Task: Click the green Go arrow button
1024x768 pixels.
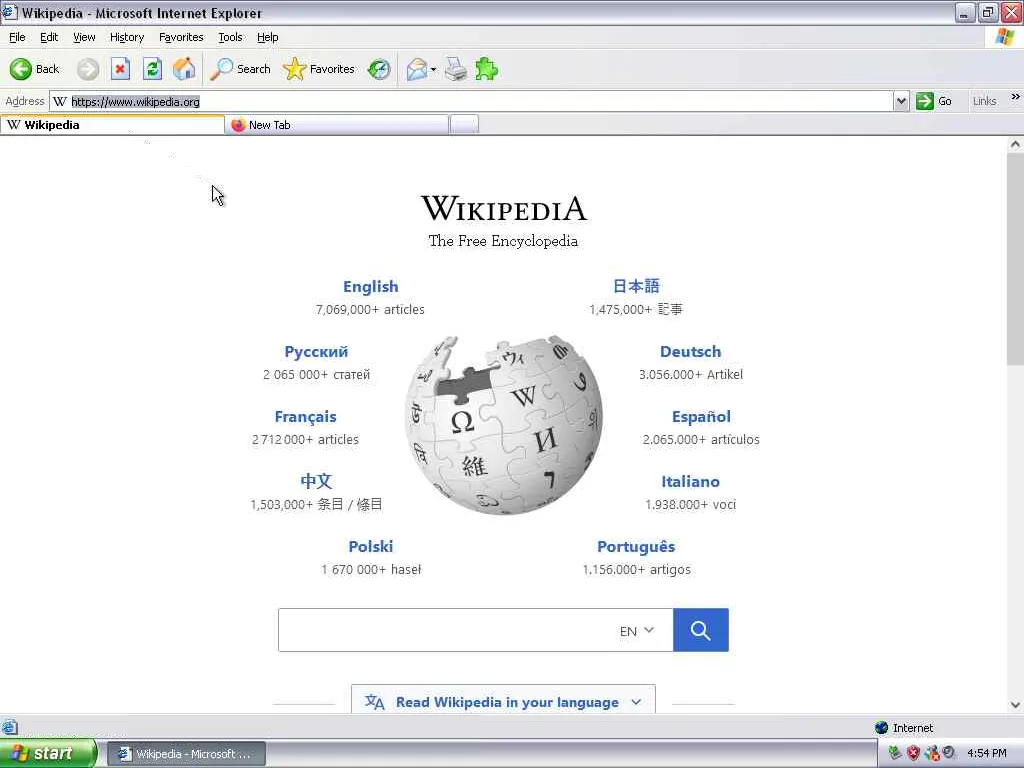Action: click(934, 101)
